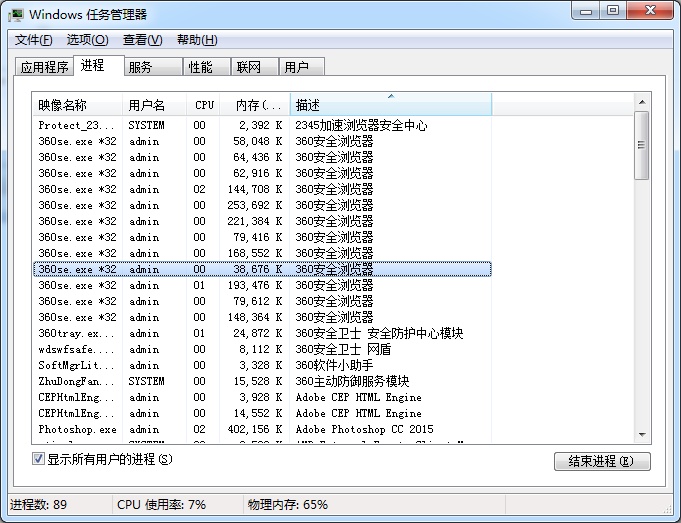Open the 文件(F) menu

point(33,40)
